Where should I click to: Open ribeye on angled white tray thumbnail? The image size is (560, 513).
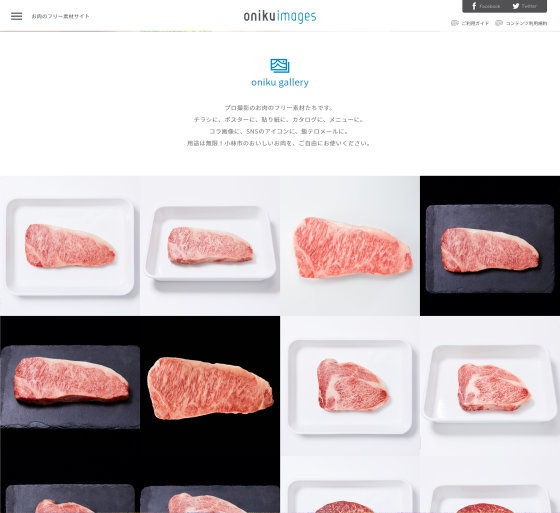[x=490, y=386]
